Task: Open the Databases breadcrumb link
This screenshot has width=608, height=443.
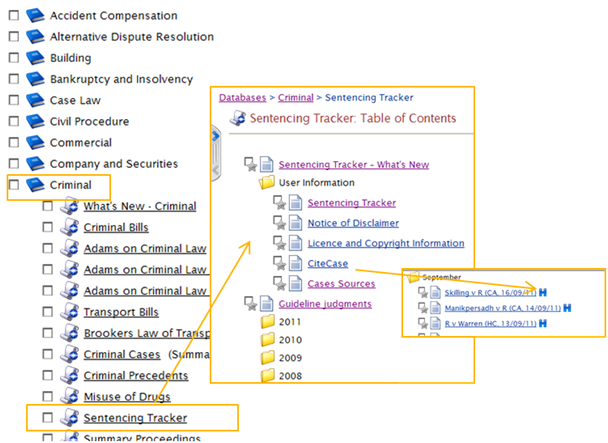Action: (x=242, y=97)
